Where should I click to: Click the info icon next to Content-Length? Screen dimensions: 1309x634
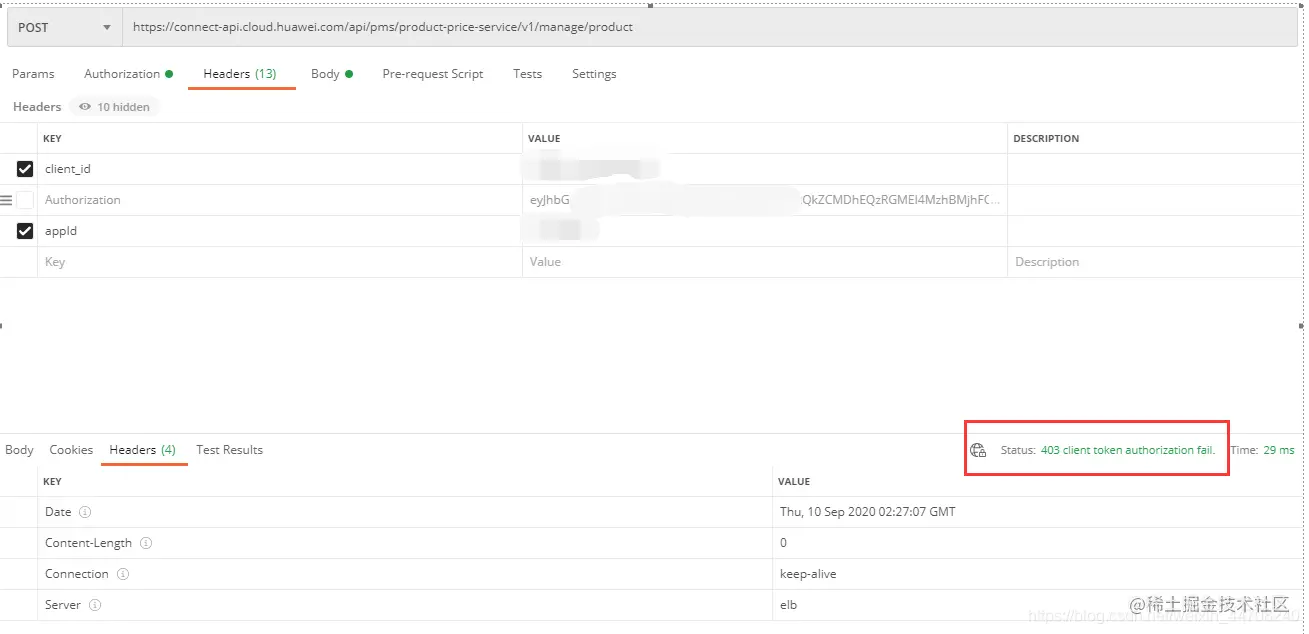point(146,543)
